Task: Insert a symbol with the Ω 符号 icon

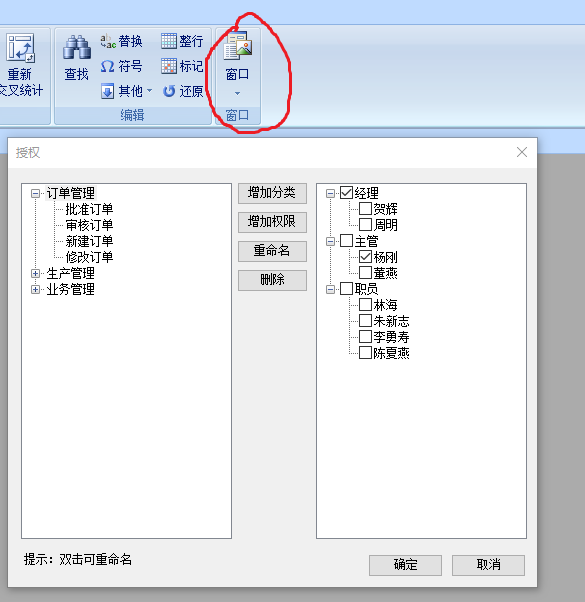Action: click(107, 66)
